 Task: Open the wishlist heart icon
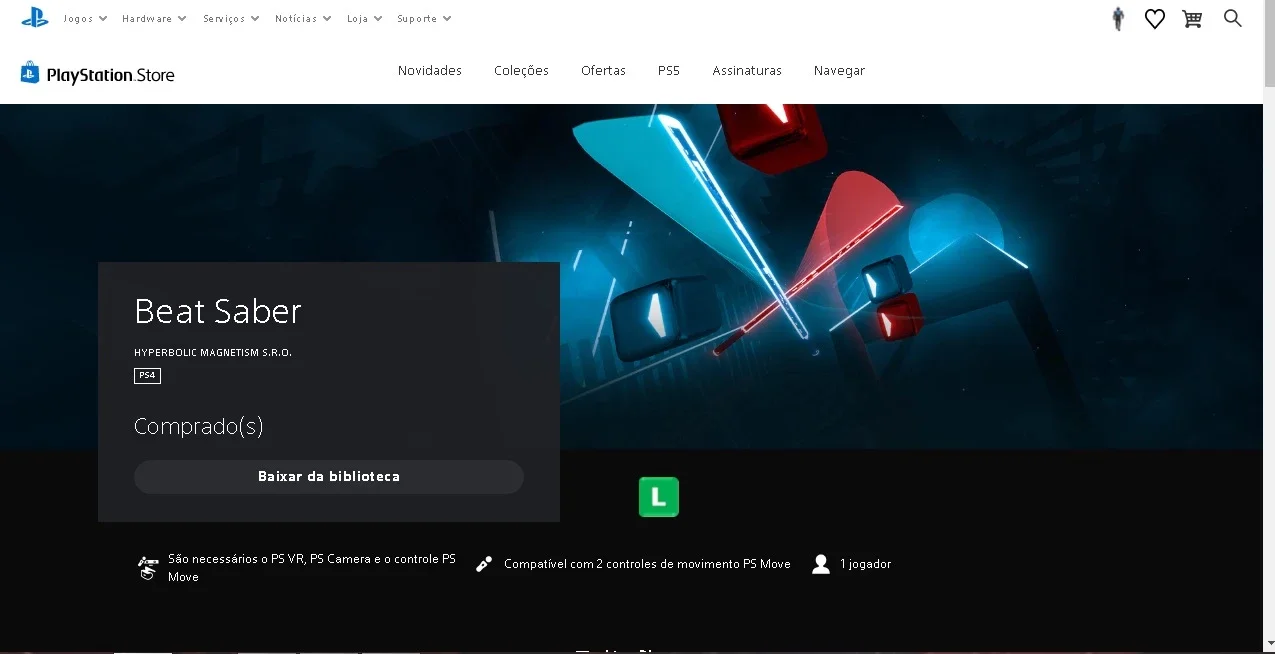click(x=1155, y=19)
